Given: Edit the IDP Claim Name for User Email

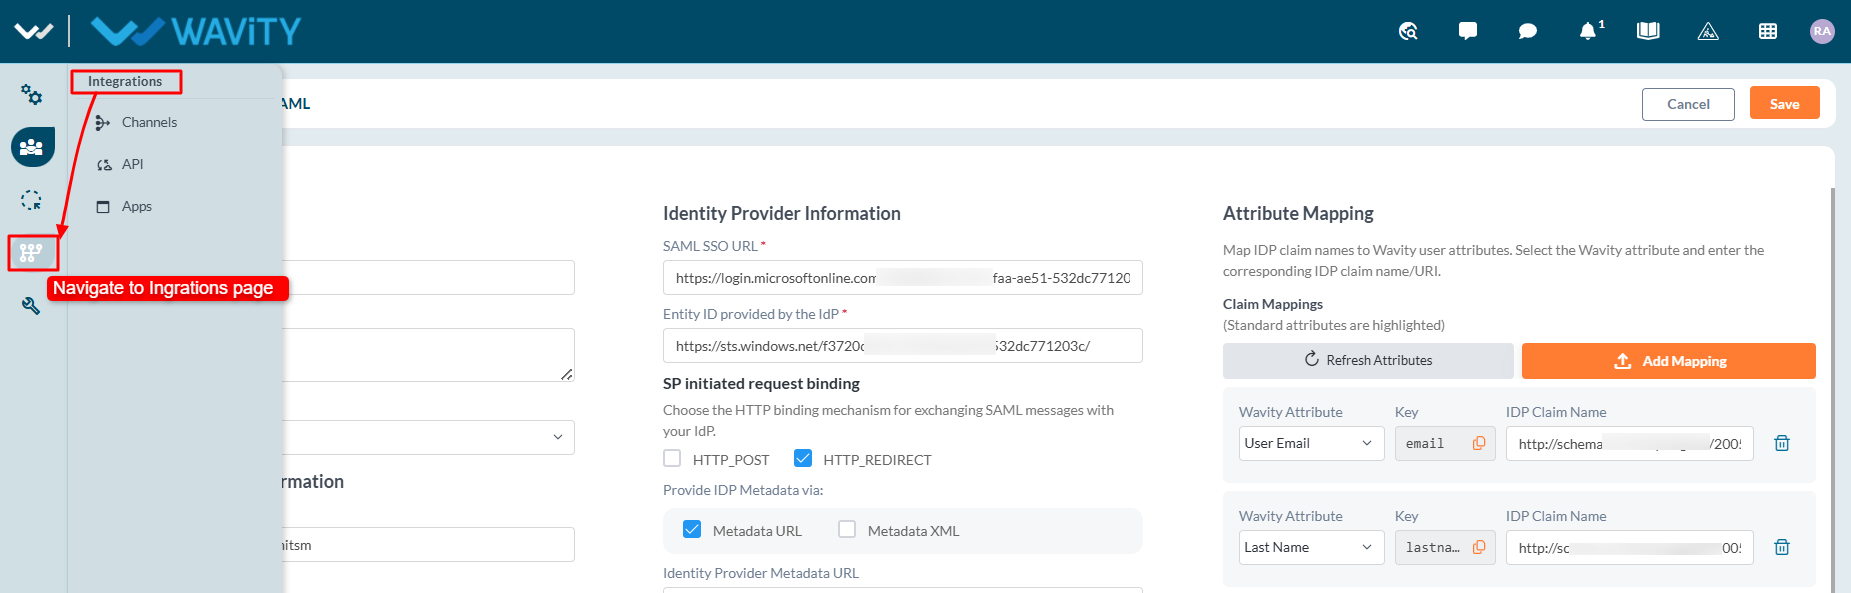Looking at the screenshot, I should (x=1630, y=444).
